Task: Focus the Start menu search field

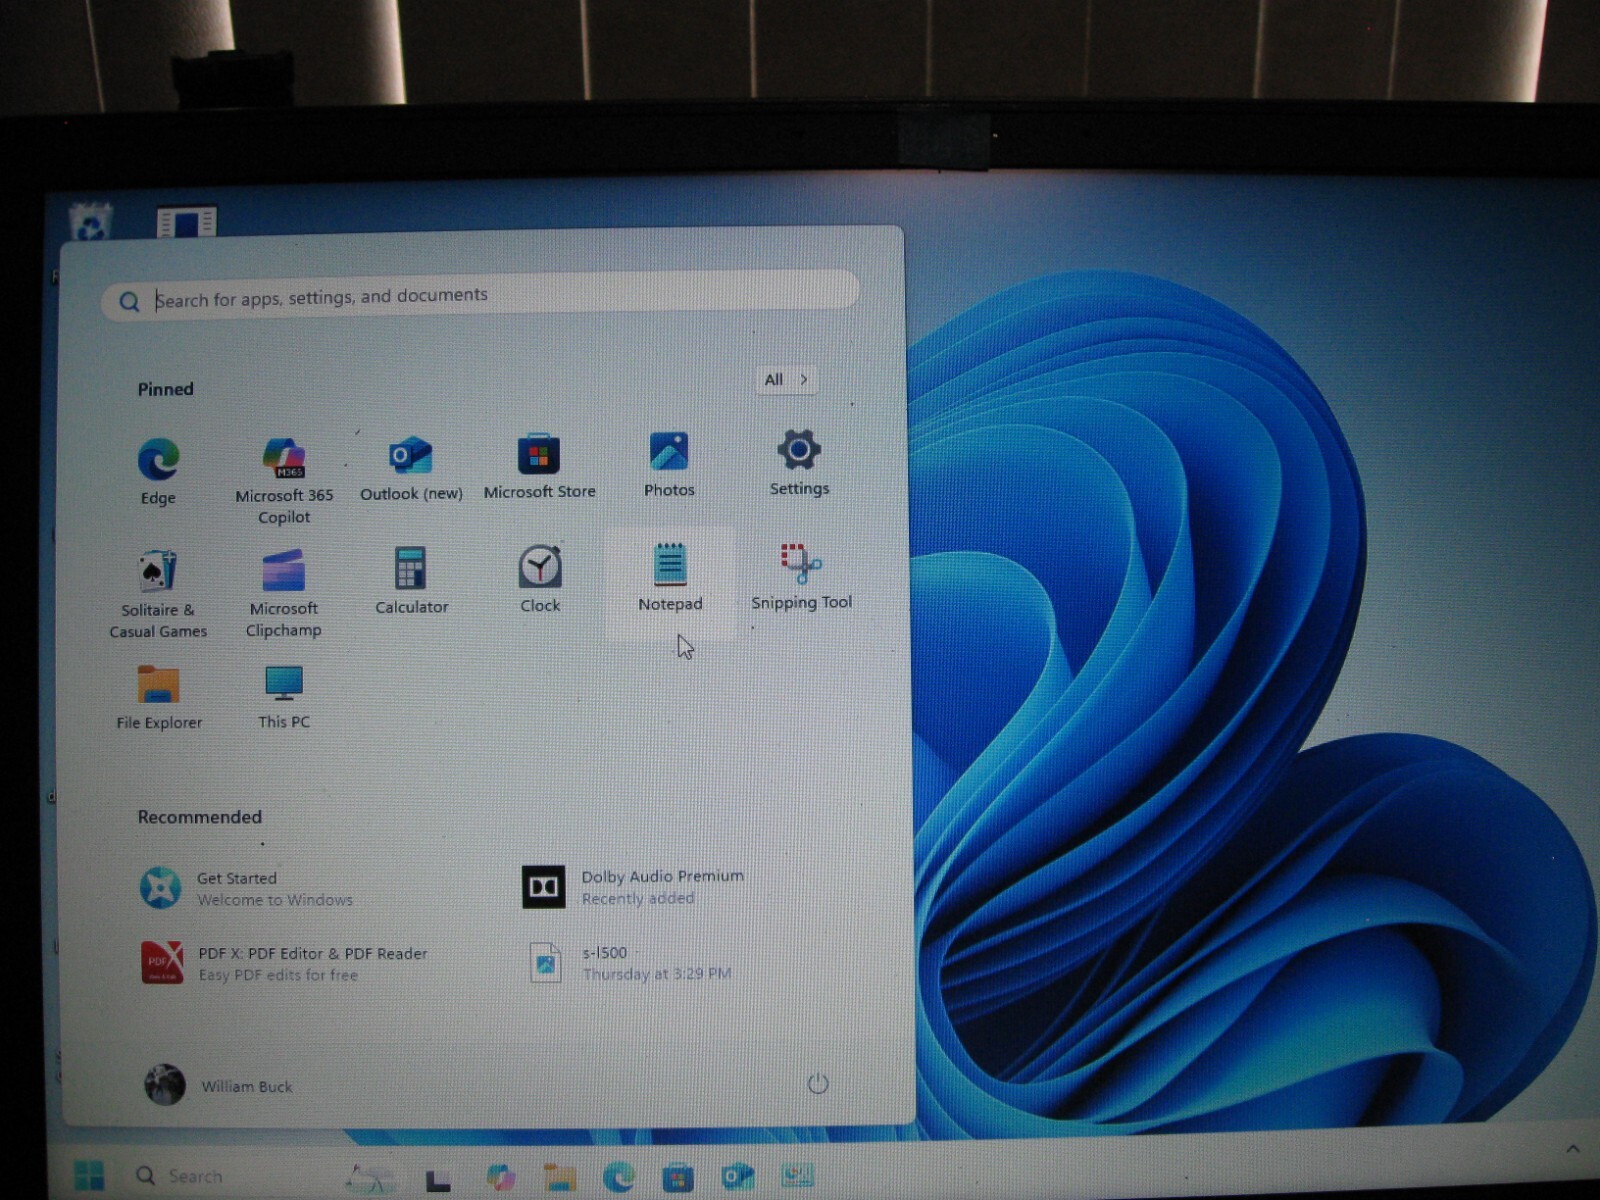Action: 480,296
